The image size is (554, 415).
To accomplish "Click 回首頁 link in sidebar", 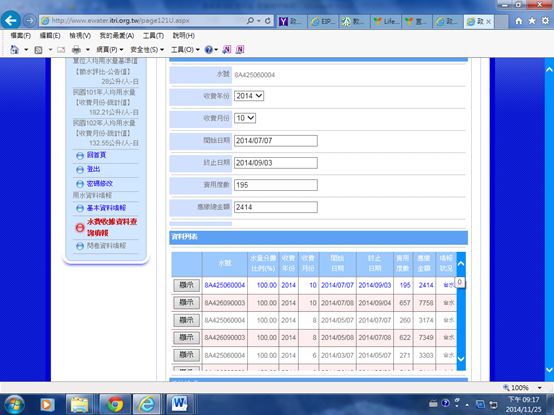I will 96,155.
